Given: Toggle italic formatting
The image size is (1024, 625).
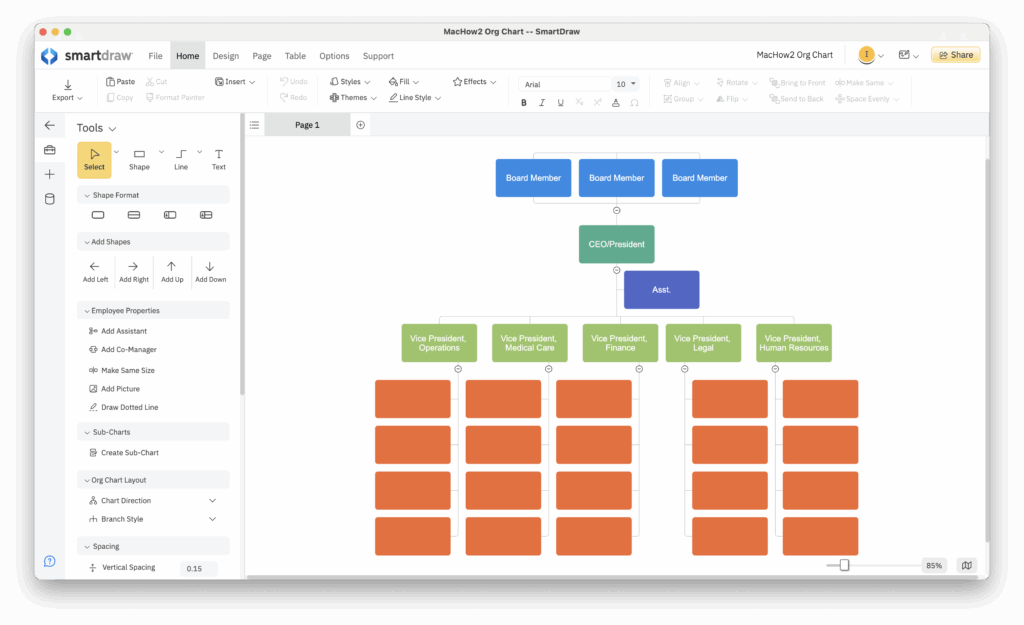Looking at the screenshot, I should (x=542, y=103).
